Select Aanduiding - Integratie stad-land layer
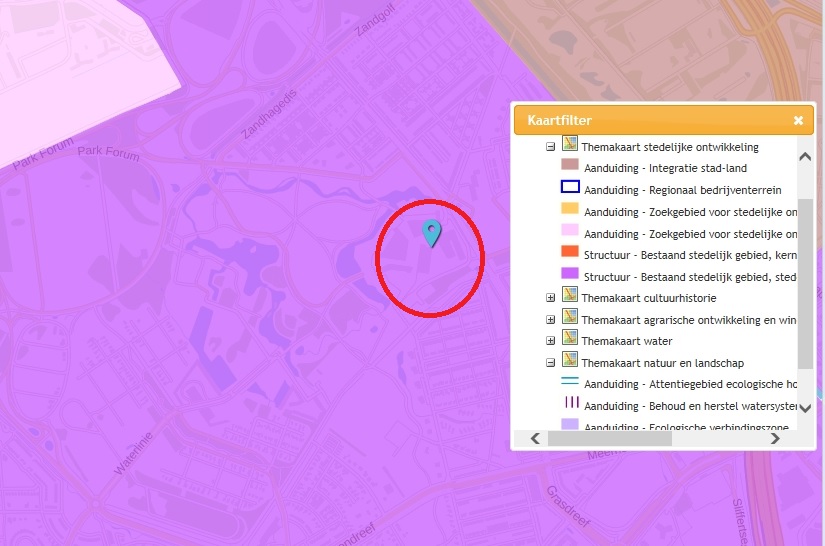Screen dimensions: 825x546 point(666,168)
